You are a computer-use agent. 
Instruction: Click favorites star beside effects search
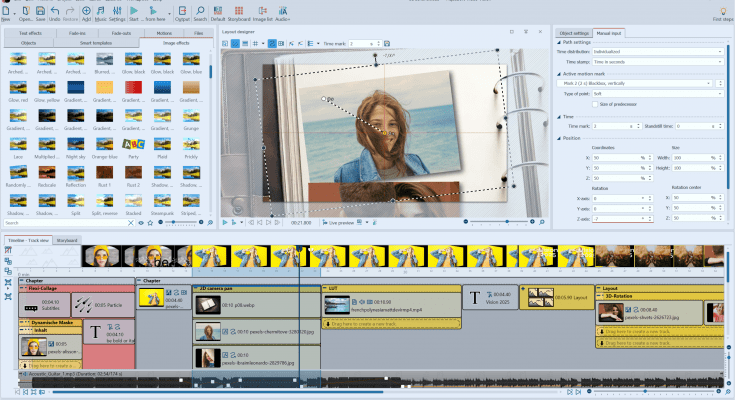[x=150, y=223]
